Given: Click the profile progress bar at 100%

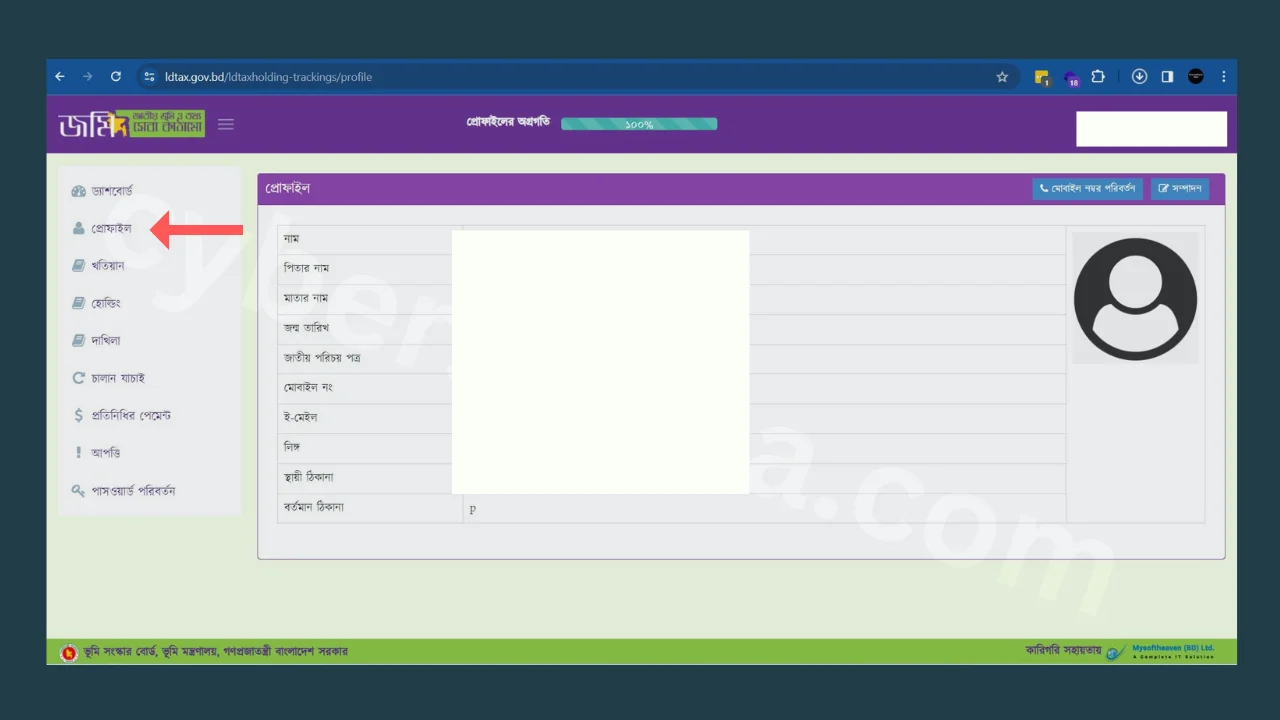Looking at the screenshot, I should tap(639, 124).
